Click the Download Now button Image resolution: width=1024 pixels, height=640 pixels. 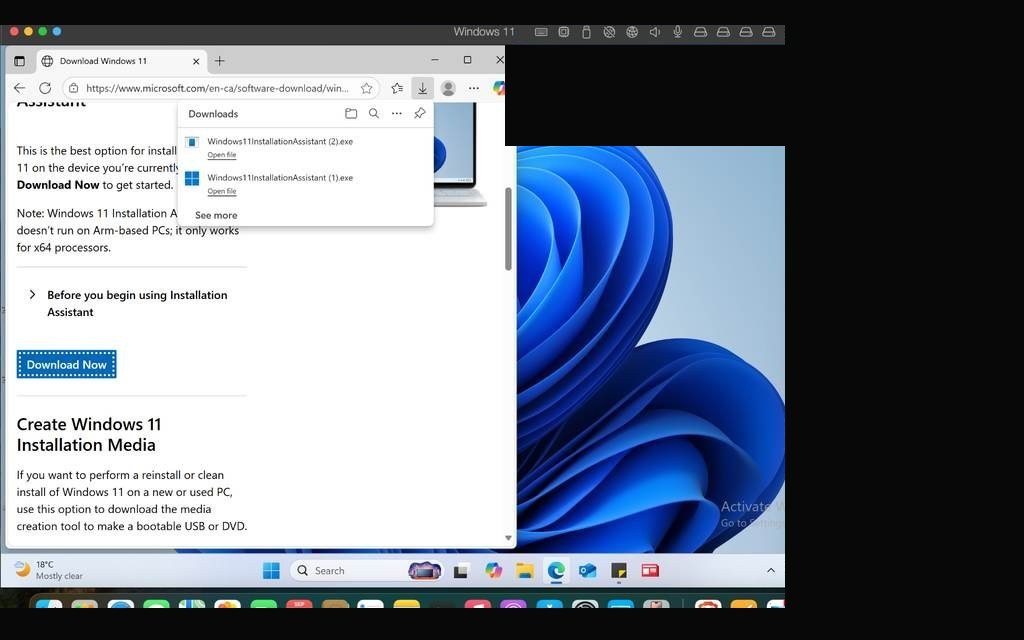tap(67, 364)
